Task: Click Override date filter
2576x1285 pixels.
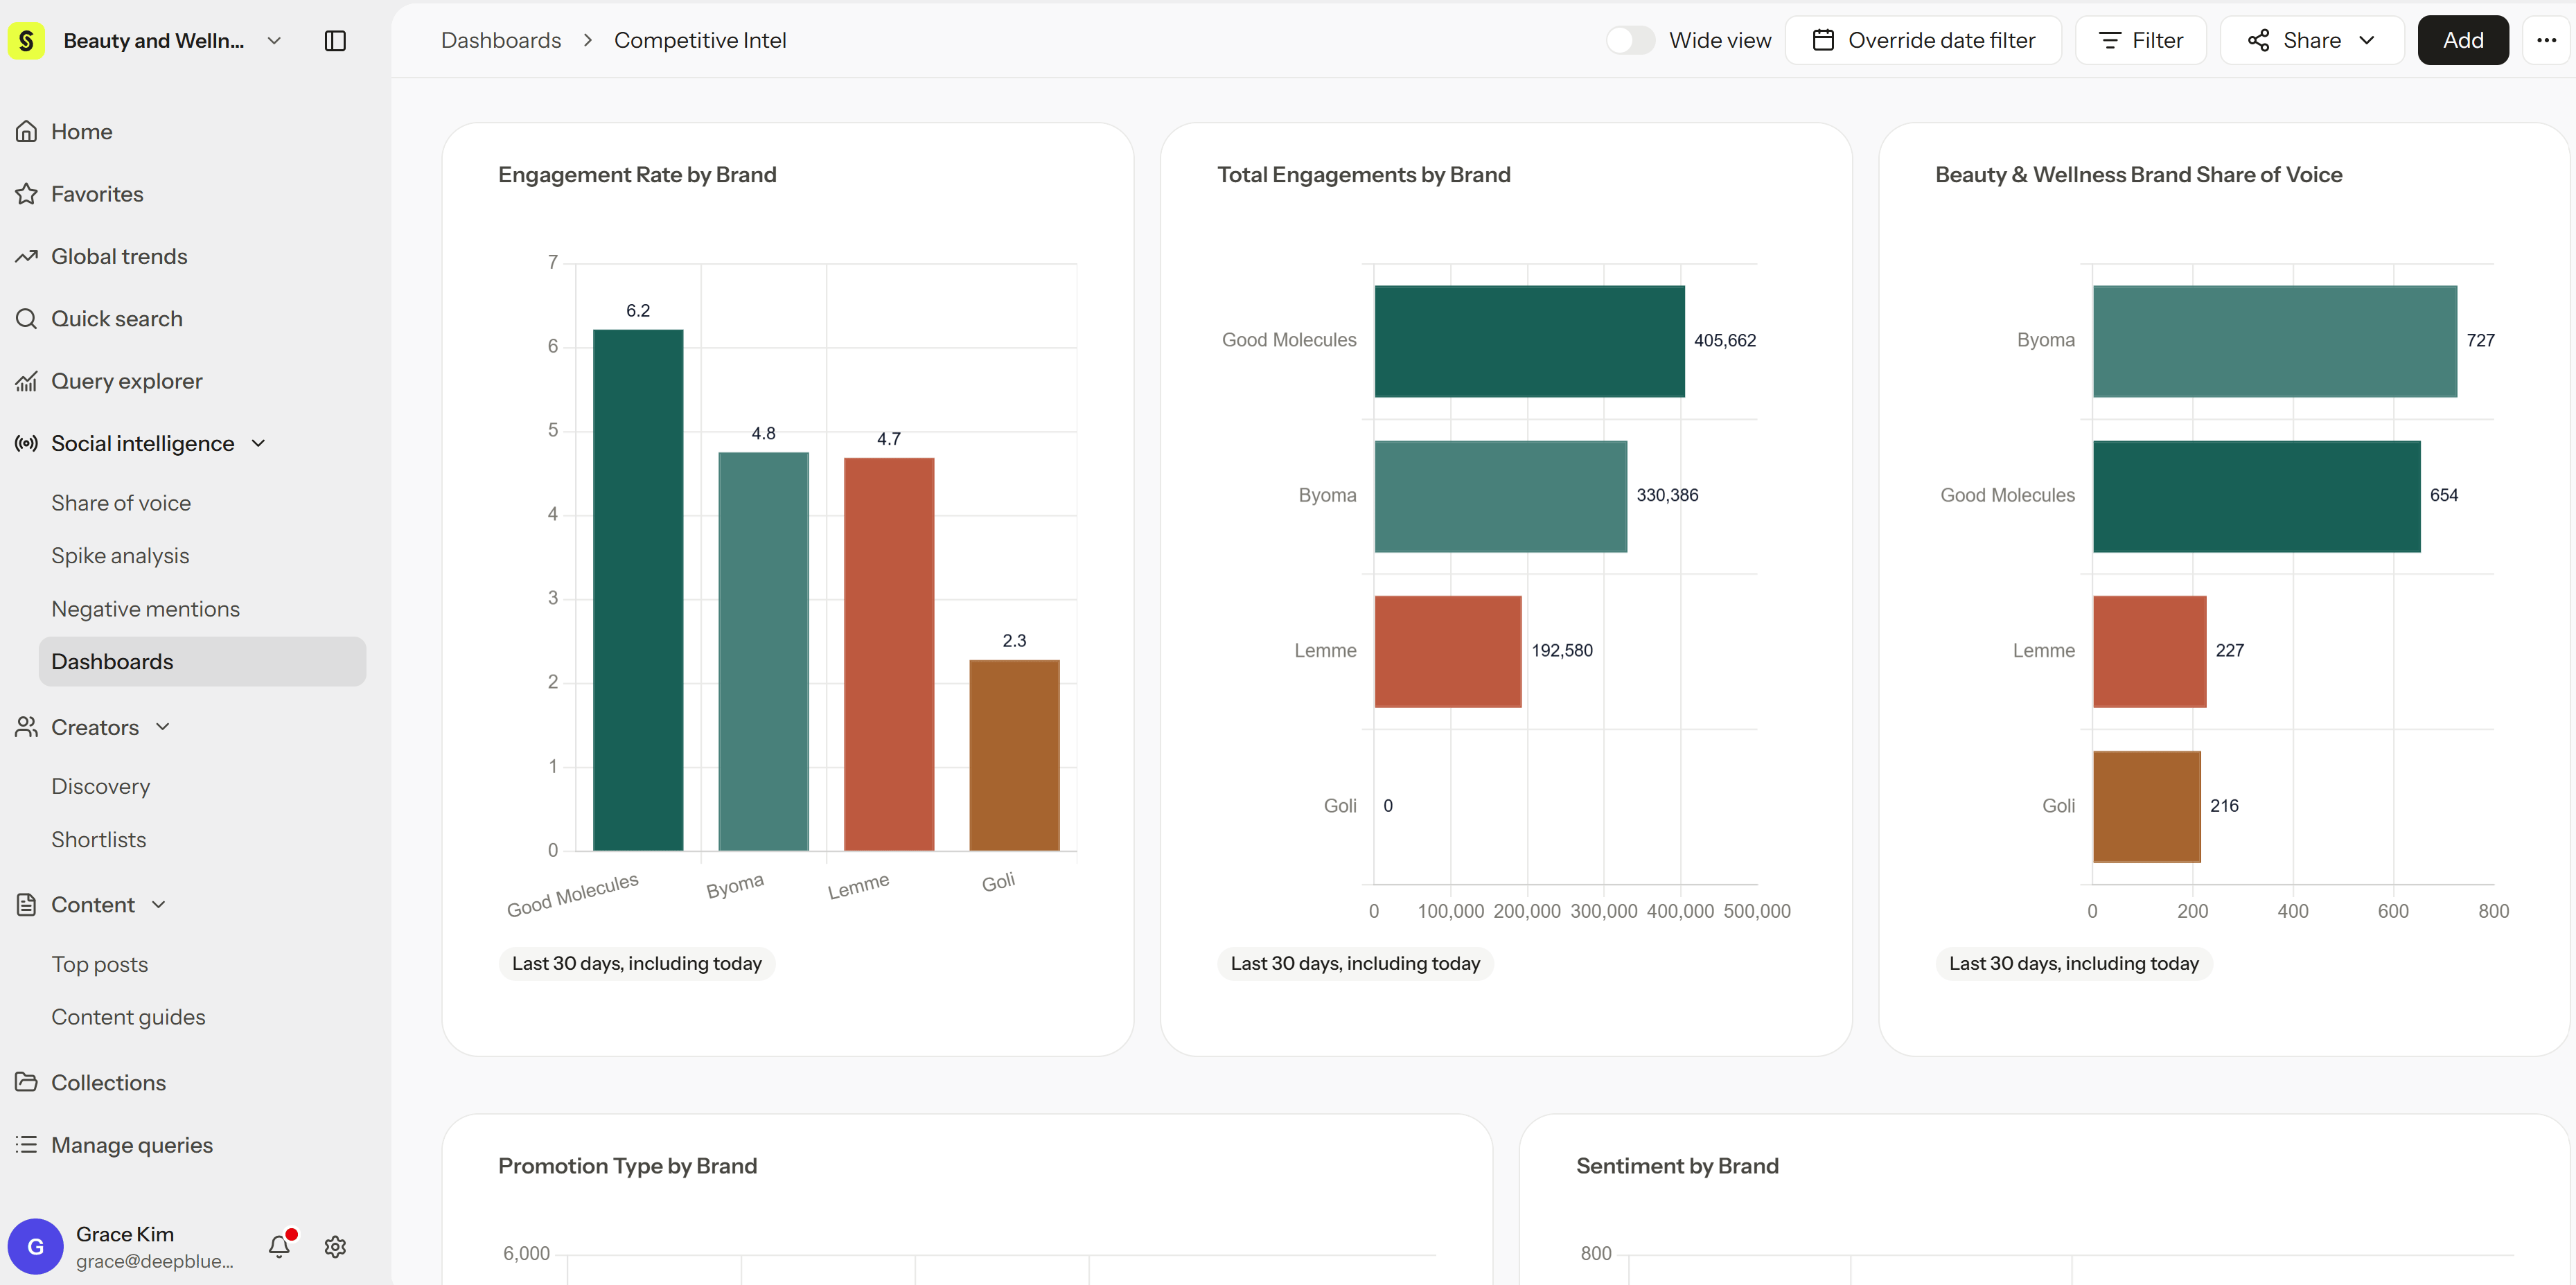Action: pos(1923,40)
